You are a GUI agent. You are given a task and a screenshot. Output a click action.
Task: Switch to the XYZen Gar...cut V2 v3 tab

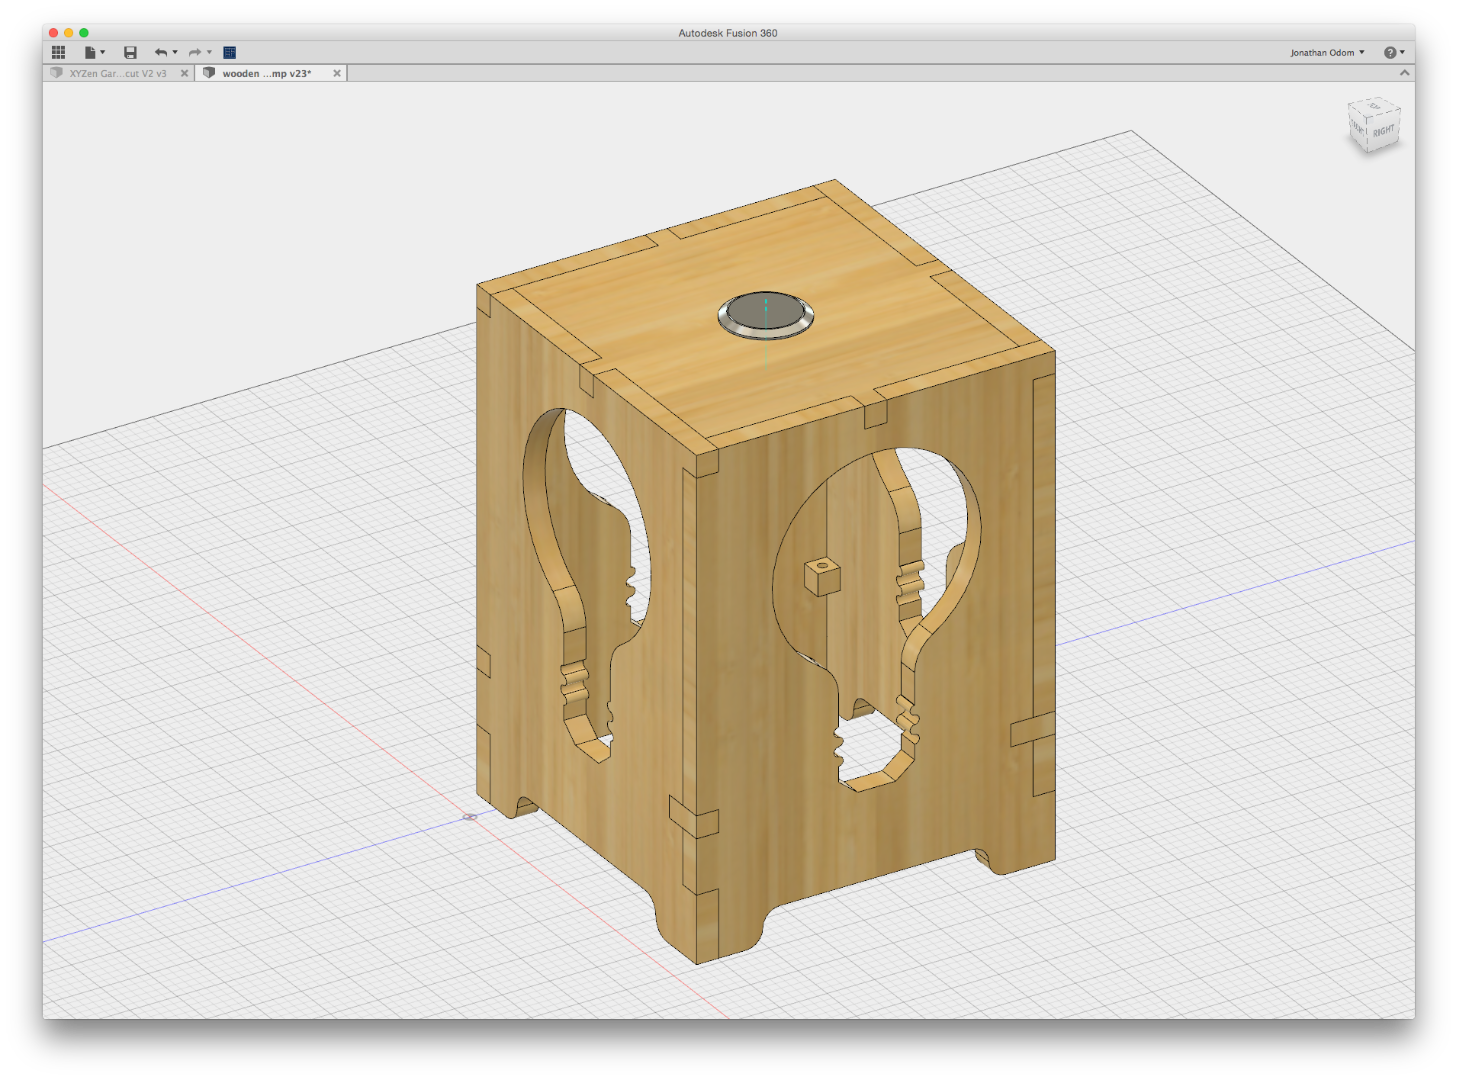pyautogui.click(x=117, y=73)
